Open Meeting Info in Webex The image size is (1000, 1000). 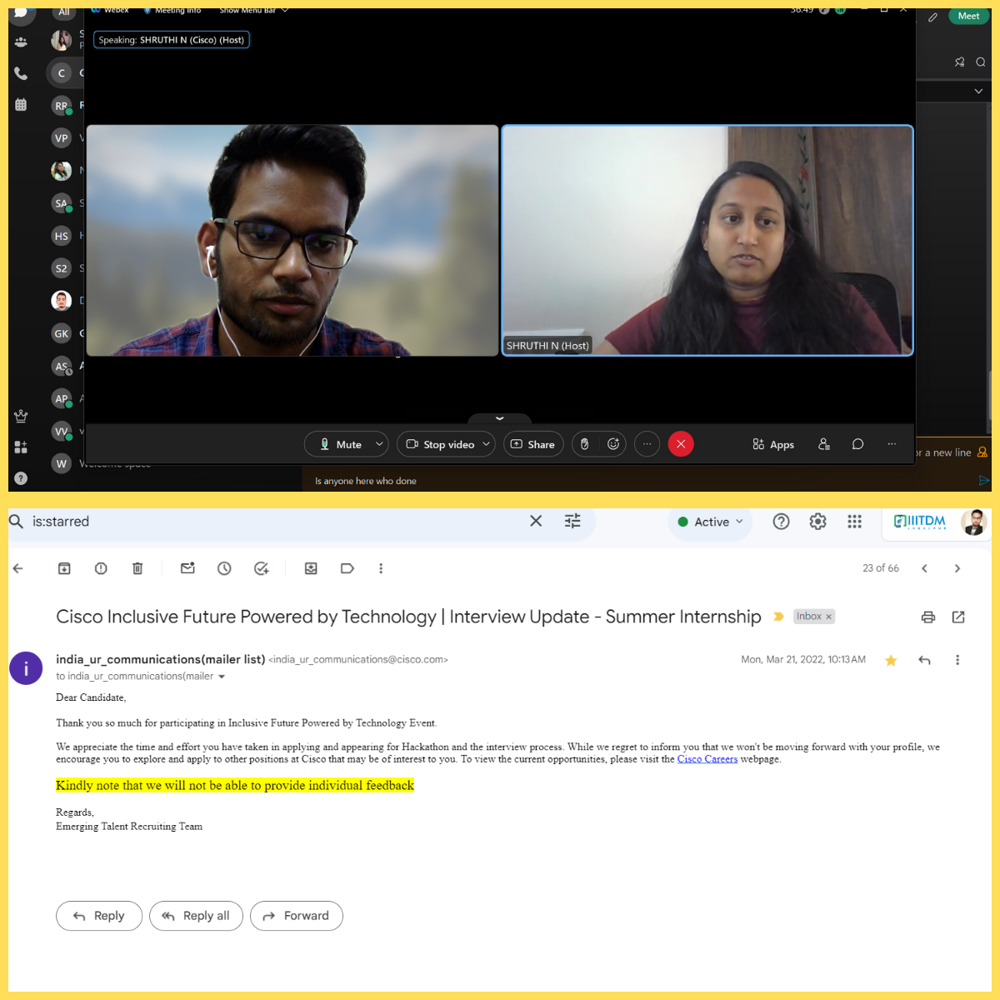(x=173, y=10)
